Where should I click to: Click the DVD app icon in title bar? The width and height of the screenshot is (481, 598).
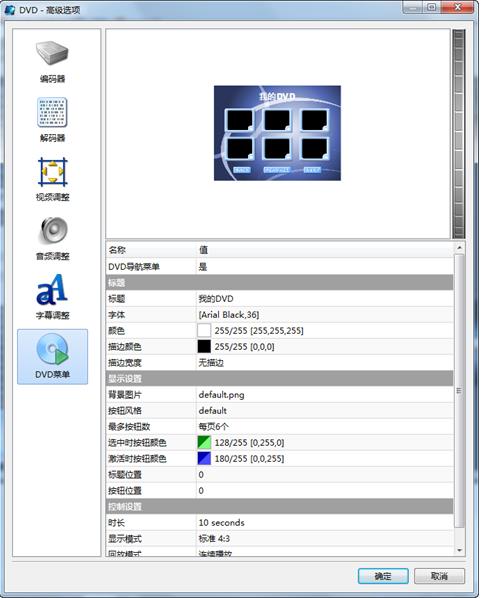point(10,9)
